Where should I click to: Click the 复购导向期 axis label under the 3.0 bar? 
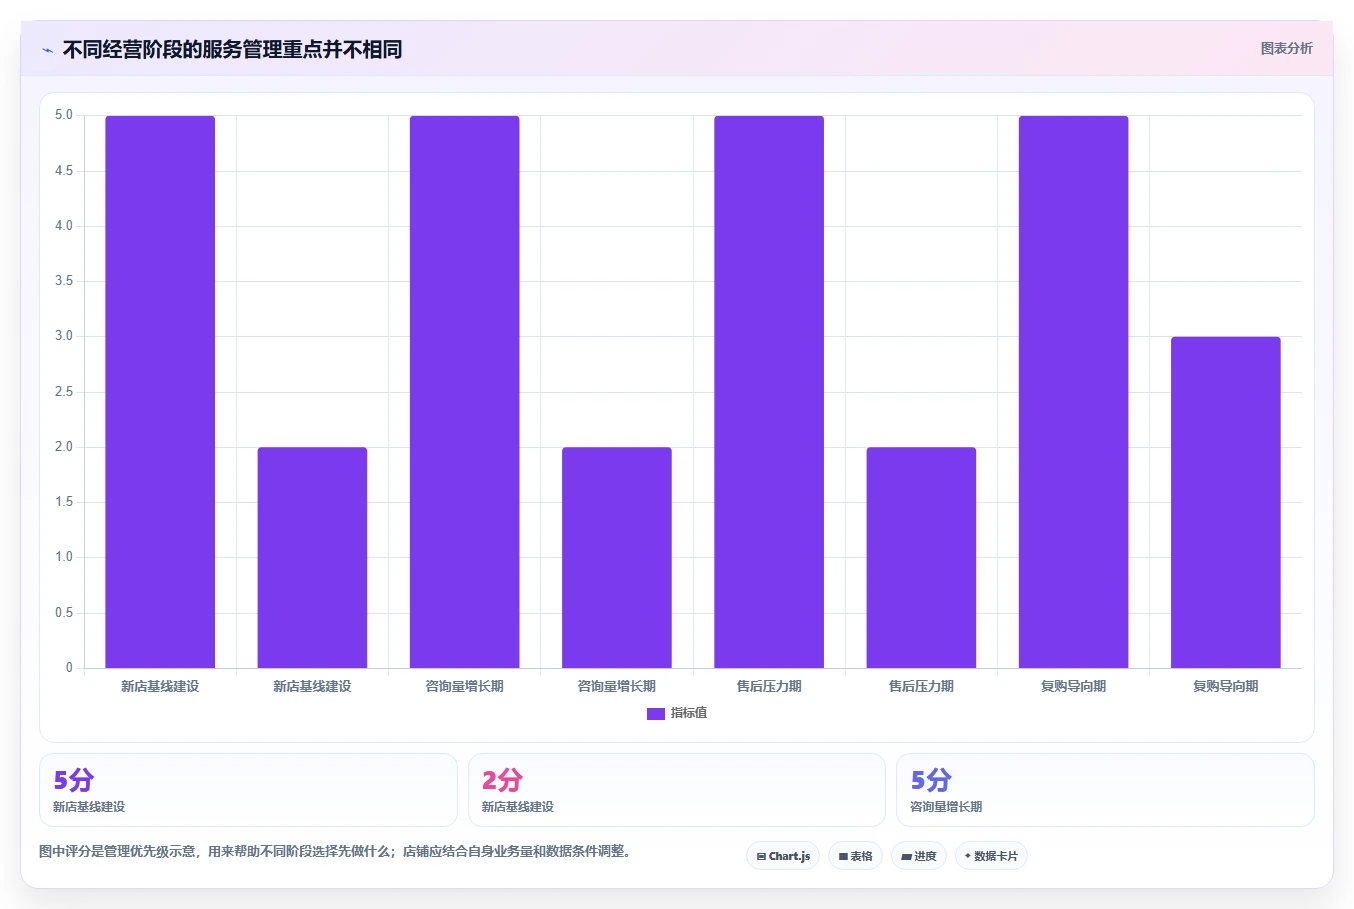[1226, 686]
